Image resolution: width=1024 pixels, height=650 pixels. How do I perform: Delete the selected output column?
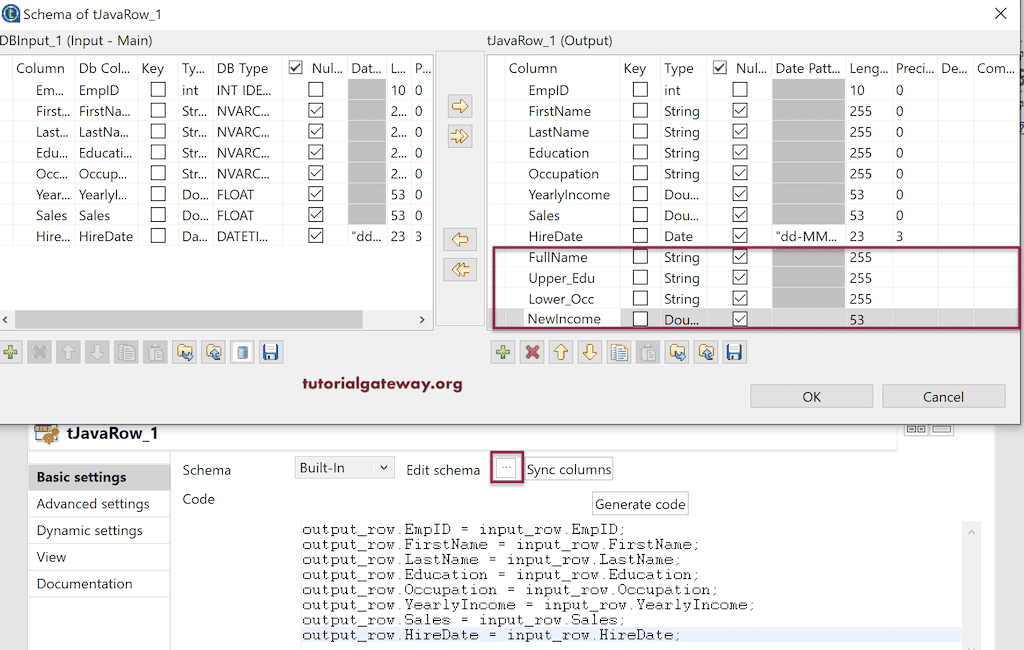531,351
